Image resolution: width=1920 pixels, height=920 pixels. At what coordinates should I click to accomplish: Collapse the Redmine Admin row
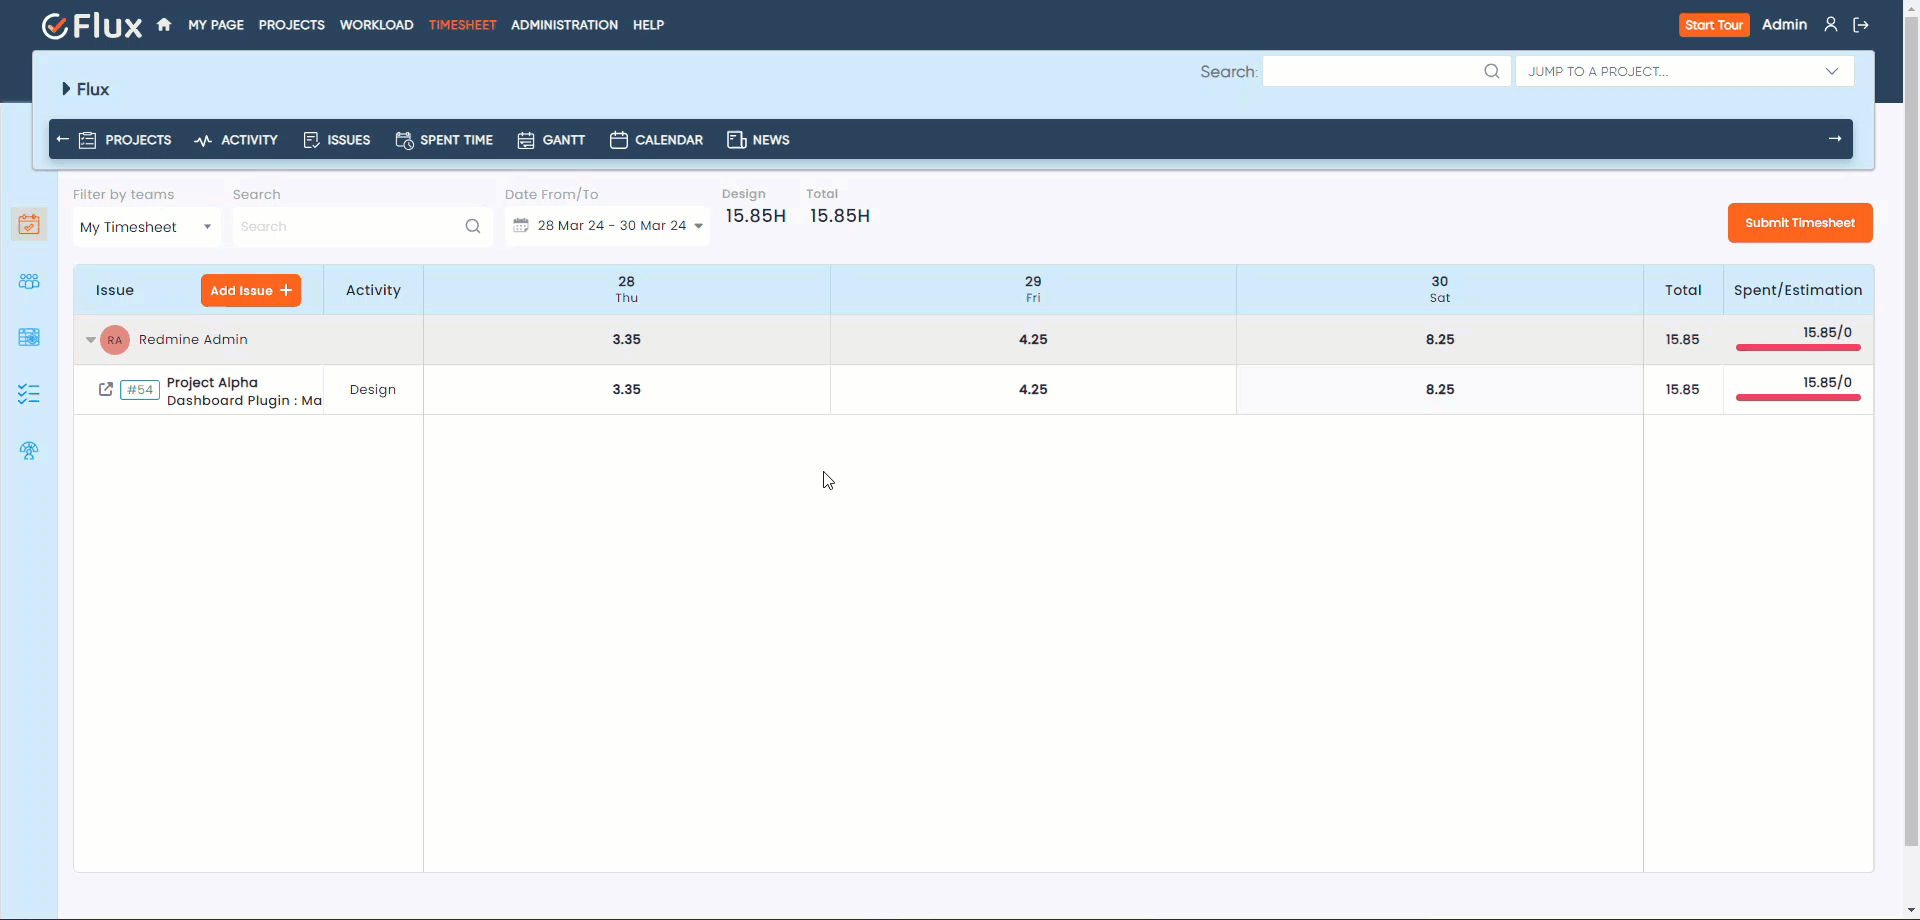pyautogui.click(x=91, y=340)
